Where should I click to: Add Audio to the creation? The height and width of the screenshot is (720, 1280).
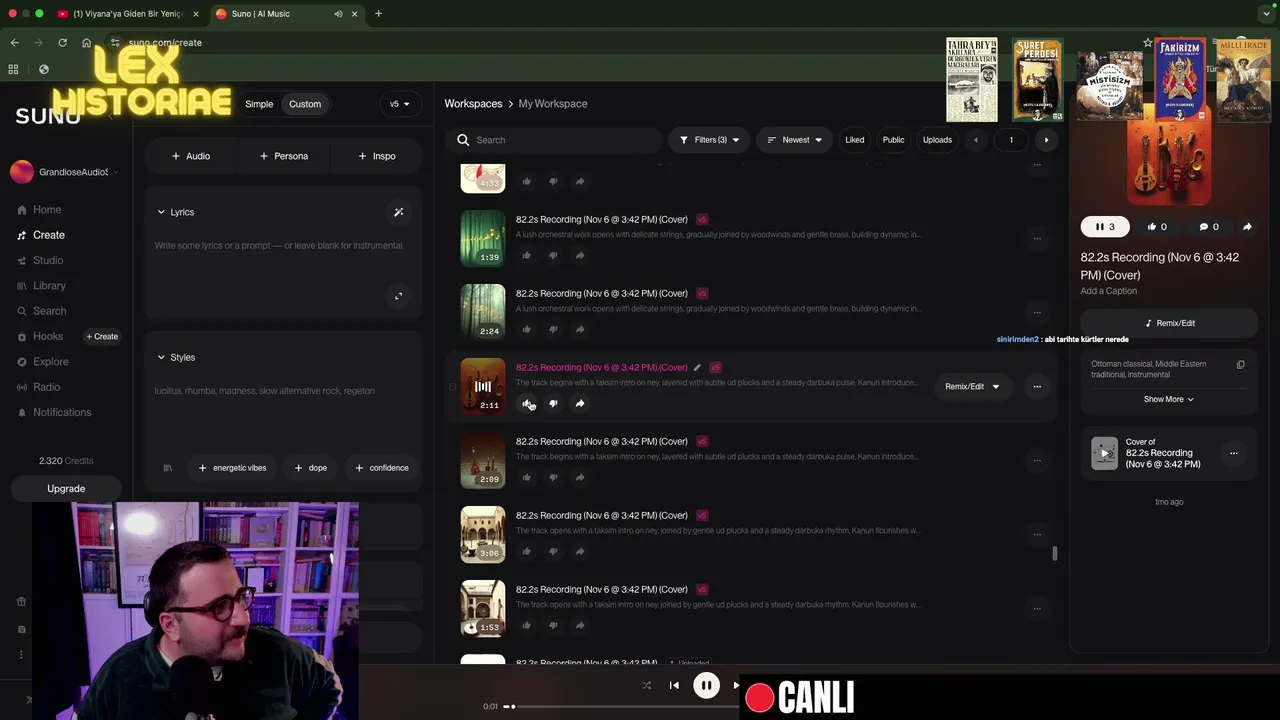pos(191,156)
